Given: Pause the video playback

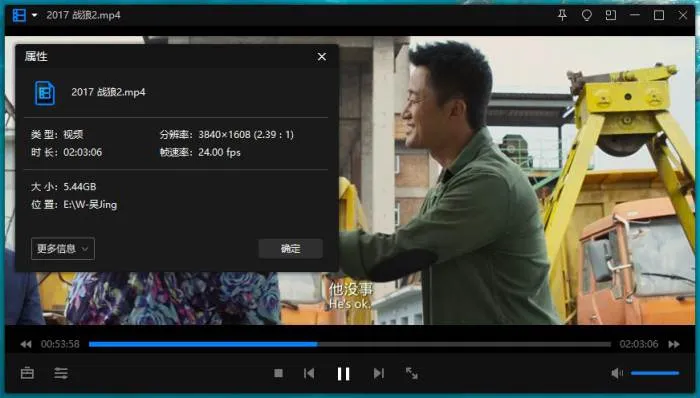Looking at the screenshot, I should click(x=343, y=373).
